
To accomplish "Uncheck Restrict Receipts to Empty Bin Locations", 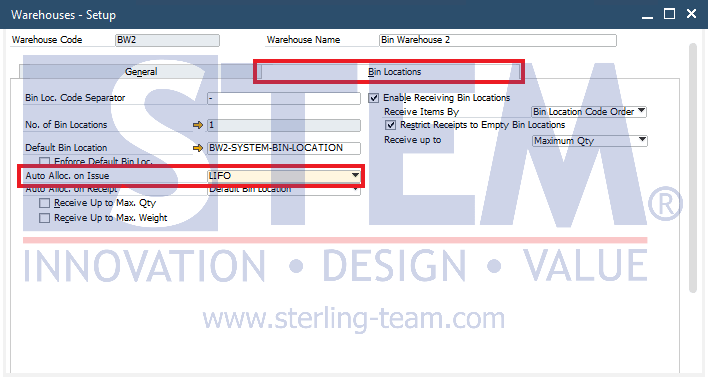I will (390, 125).
